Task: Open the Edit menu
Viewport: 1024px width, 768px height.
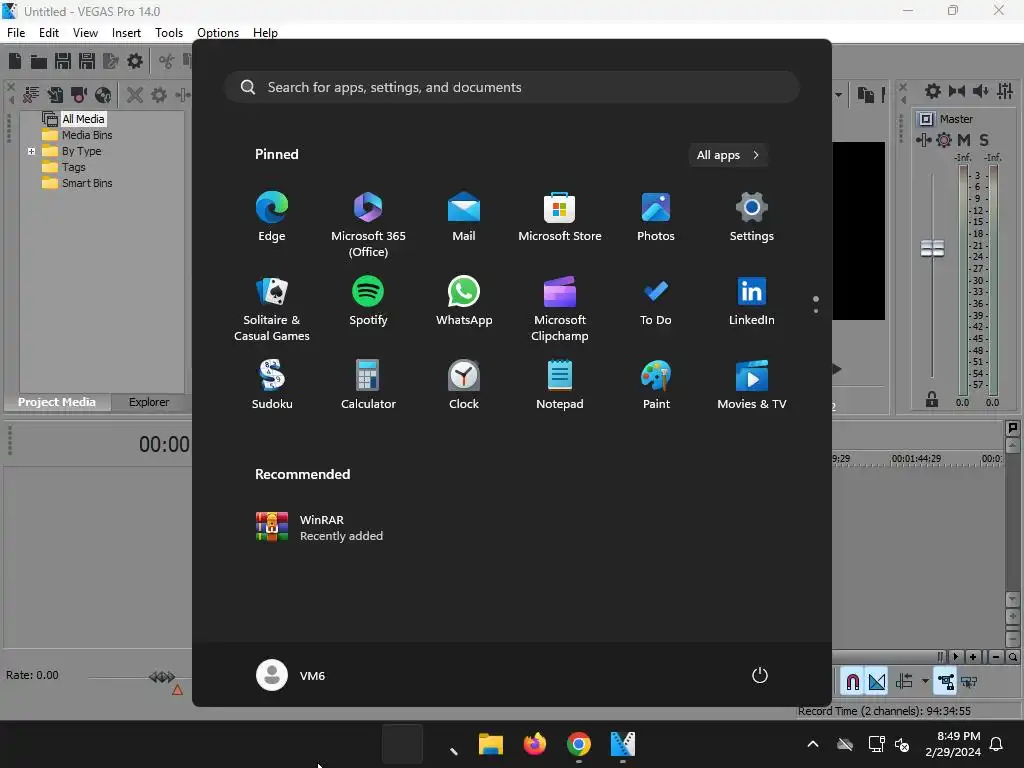Action: pos(48,33)
